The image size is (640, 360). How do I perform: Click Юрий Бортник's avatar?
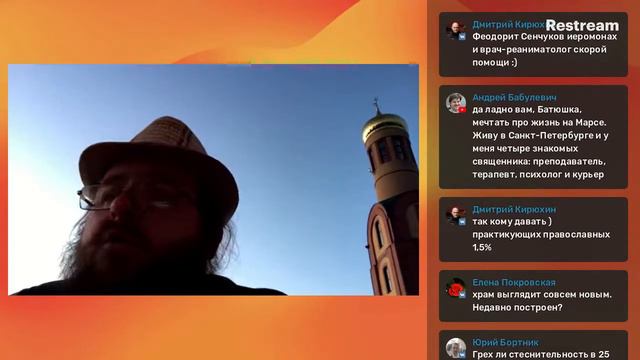tap(456, 348)
